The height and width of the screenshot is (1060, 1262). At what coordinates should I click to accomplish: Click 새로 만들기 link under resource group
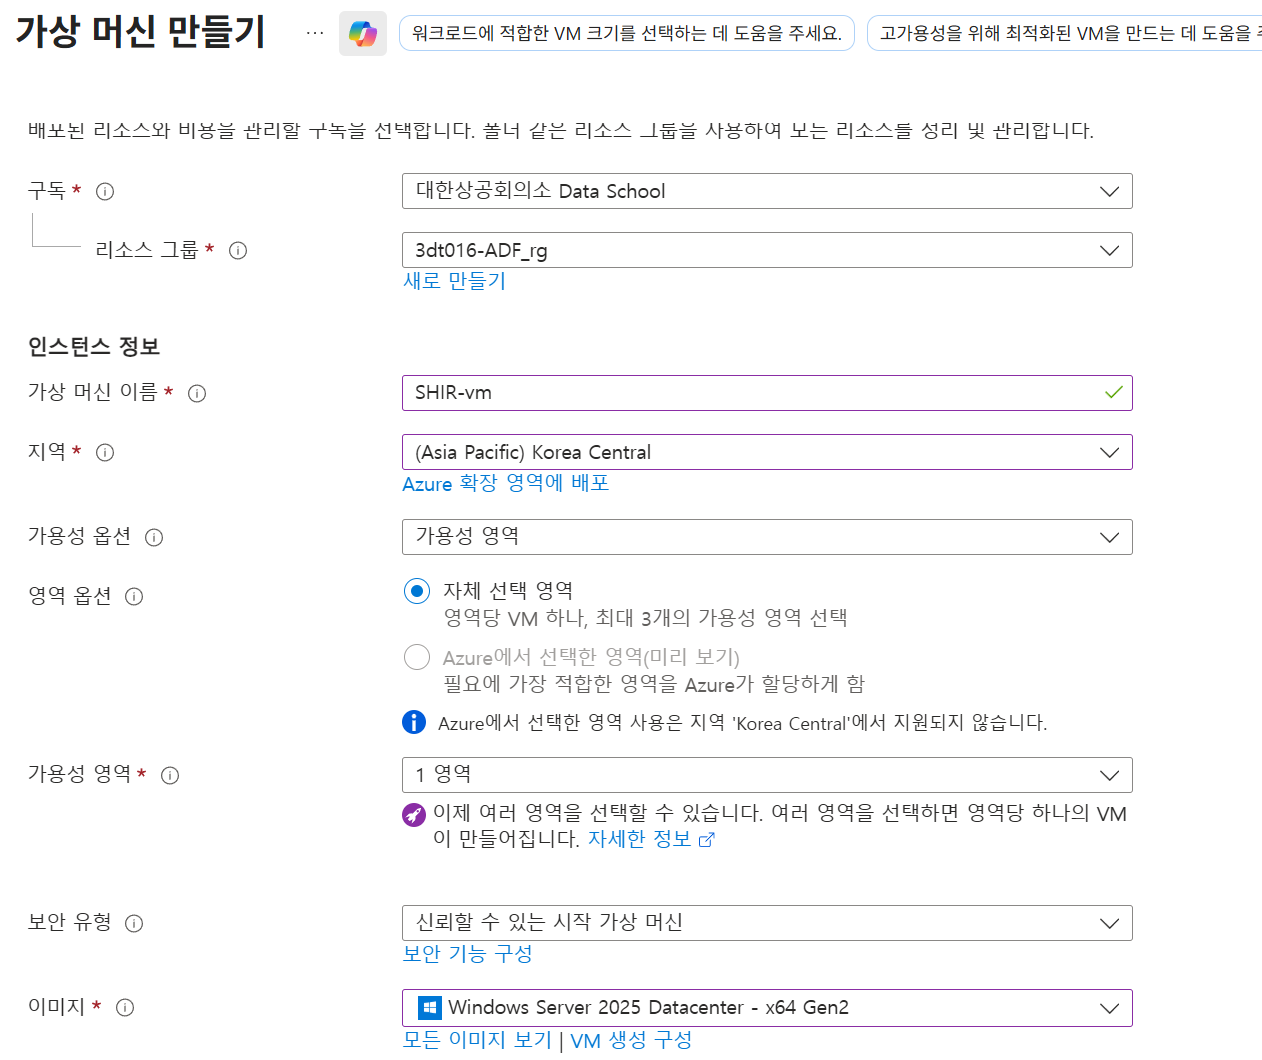[455, 281]
